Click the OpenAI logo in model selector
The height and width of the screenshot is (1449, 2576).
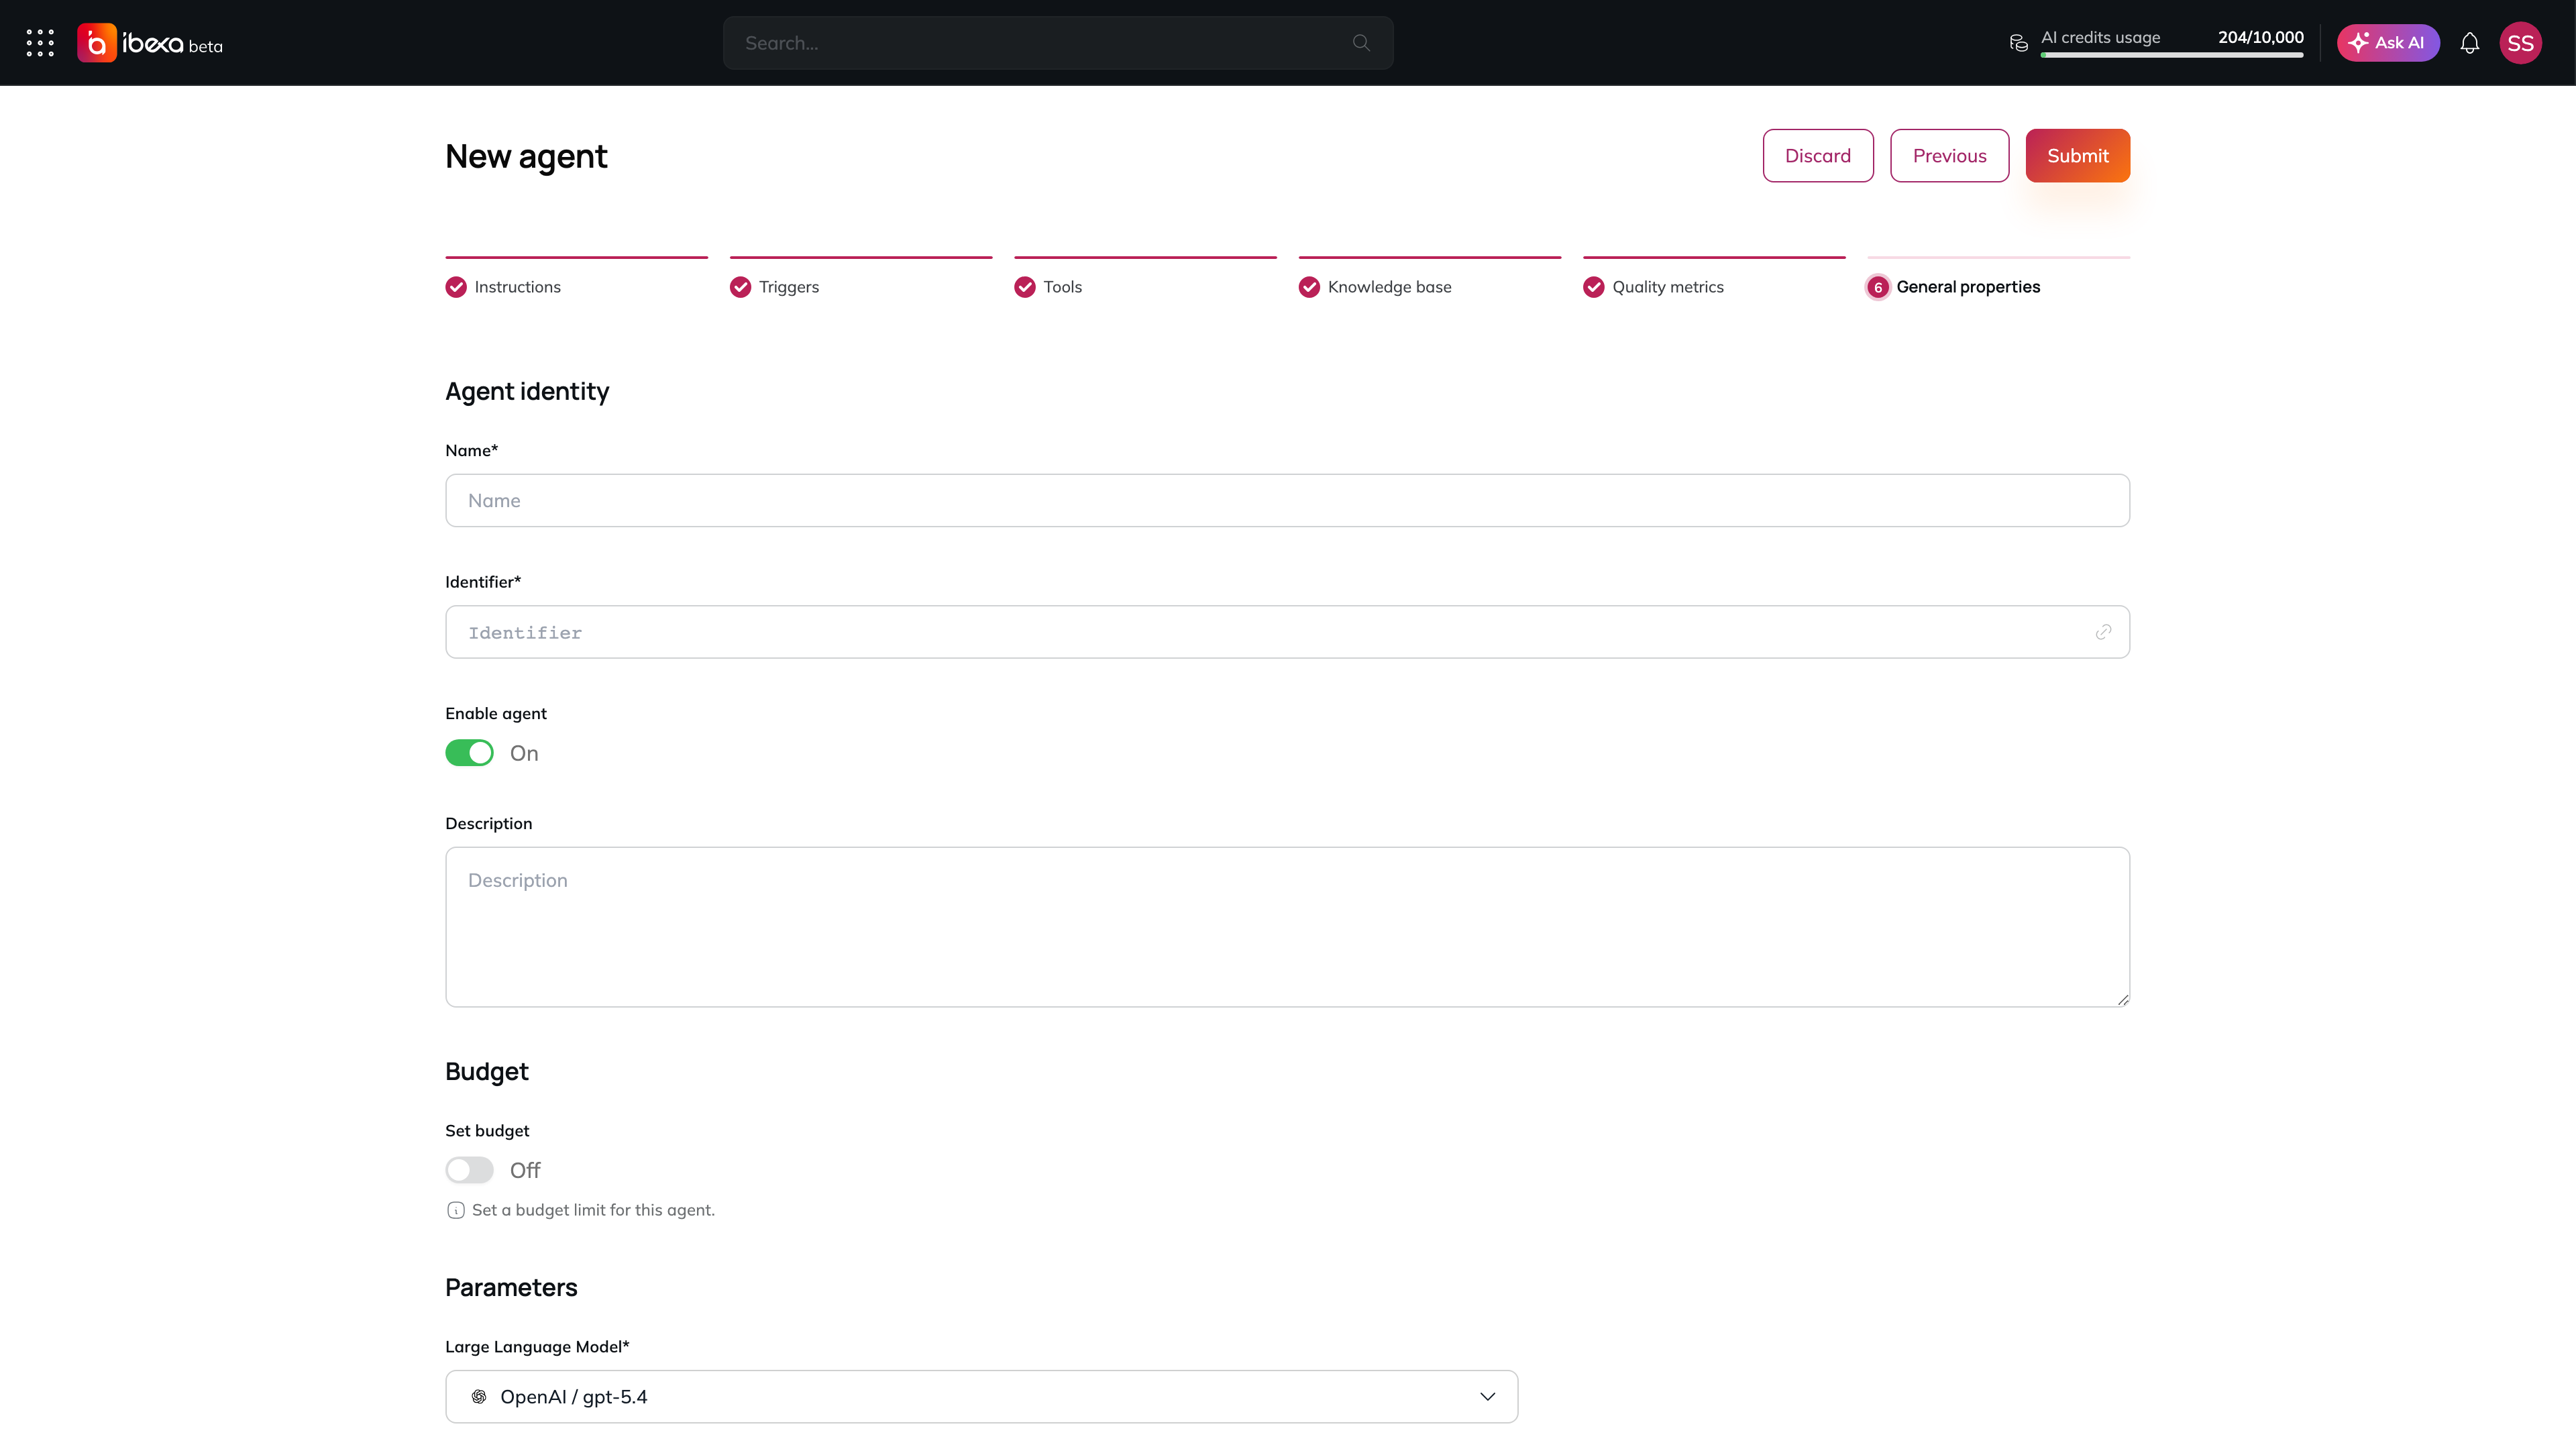point(479,1397)
